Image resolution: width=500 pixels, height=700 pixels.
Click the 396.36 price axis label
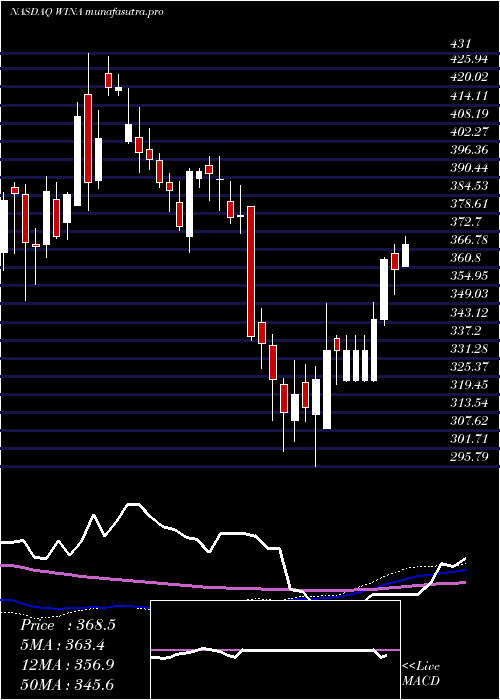[x=469, y=150]
